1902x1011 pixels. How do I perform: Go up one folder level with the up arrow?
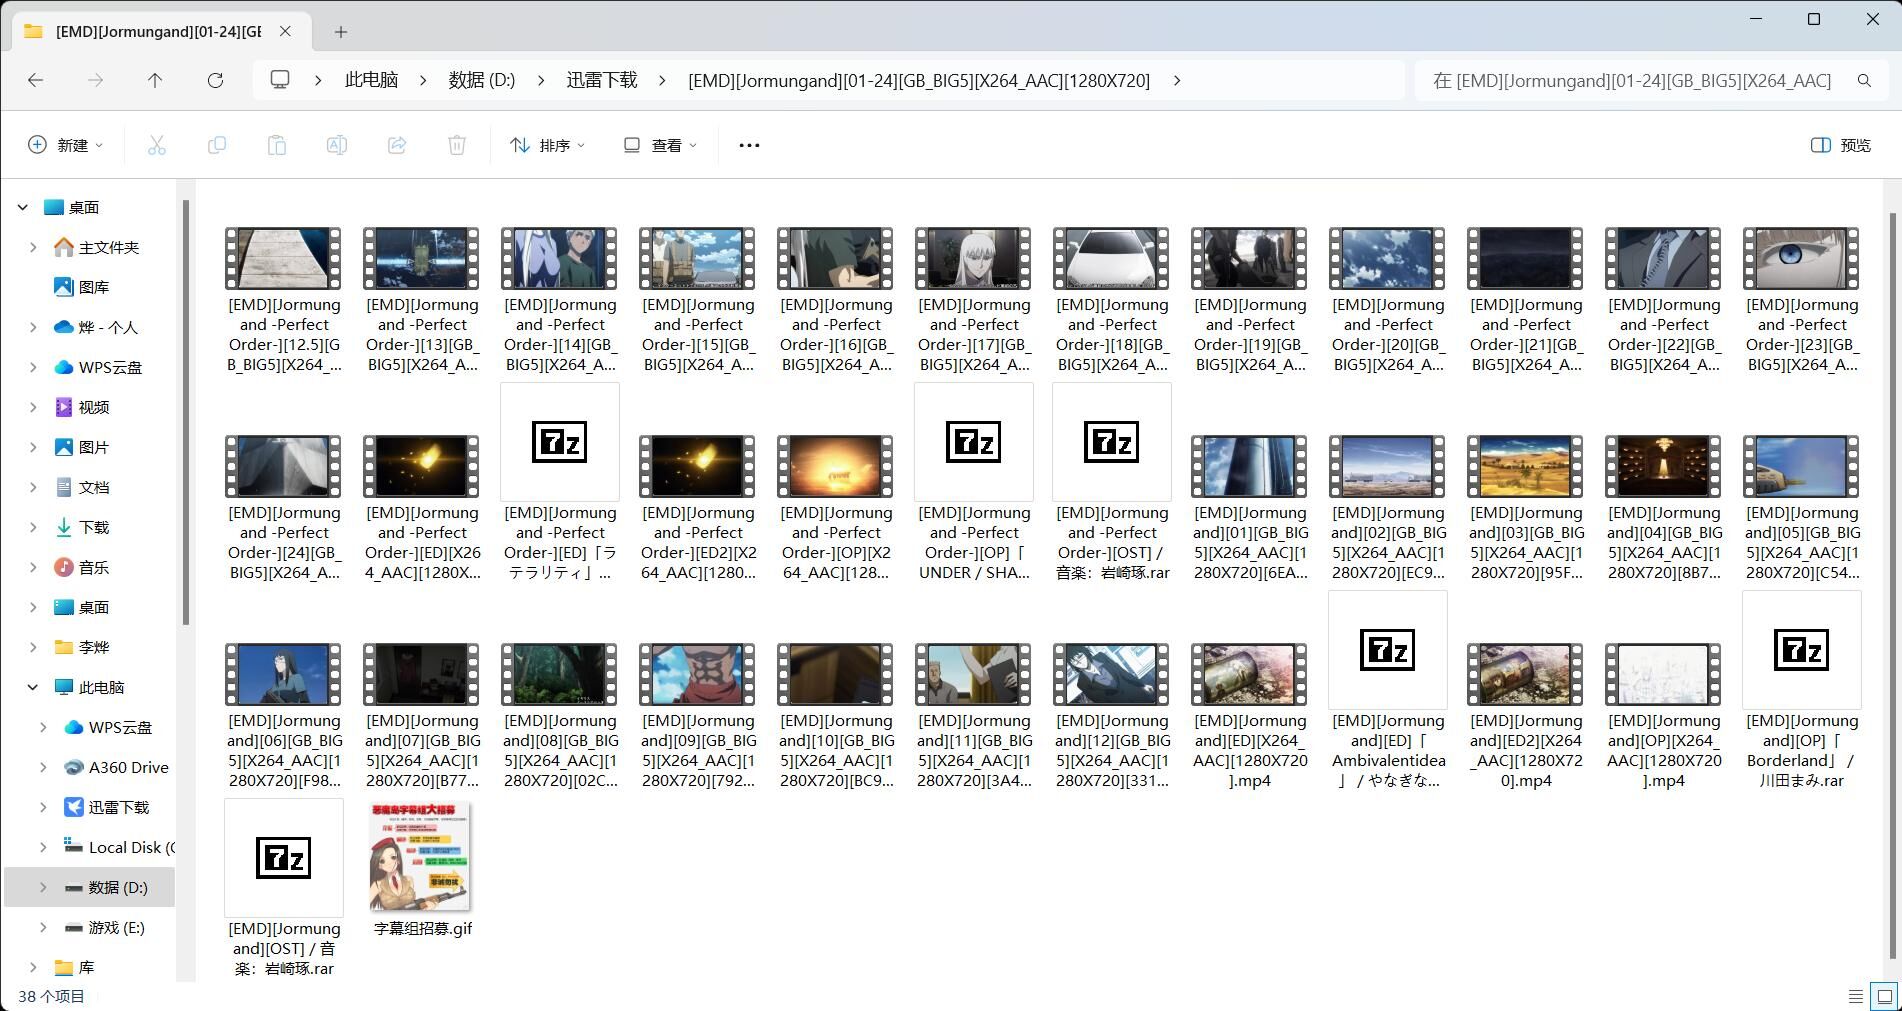(x=155, y=80)
